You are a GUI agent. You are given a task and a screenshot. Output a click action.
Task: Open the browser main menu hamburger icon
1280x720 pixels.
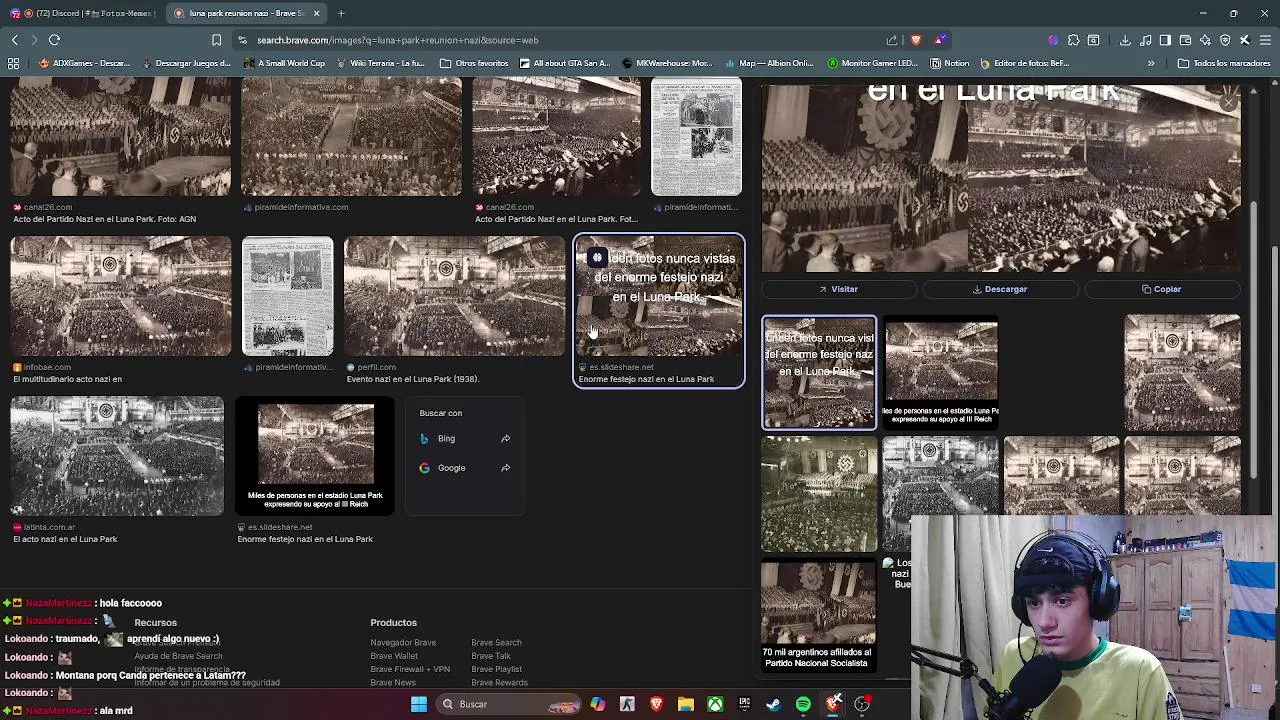(x=1265, y=40)
